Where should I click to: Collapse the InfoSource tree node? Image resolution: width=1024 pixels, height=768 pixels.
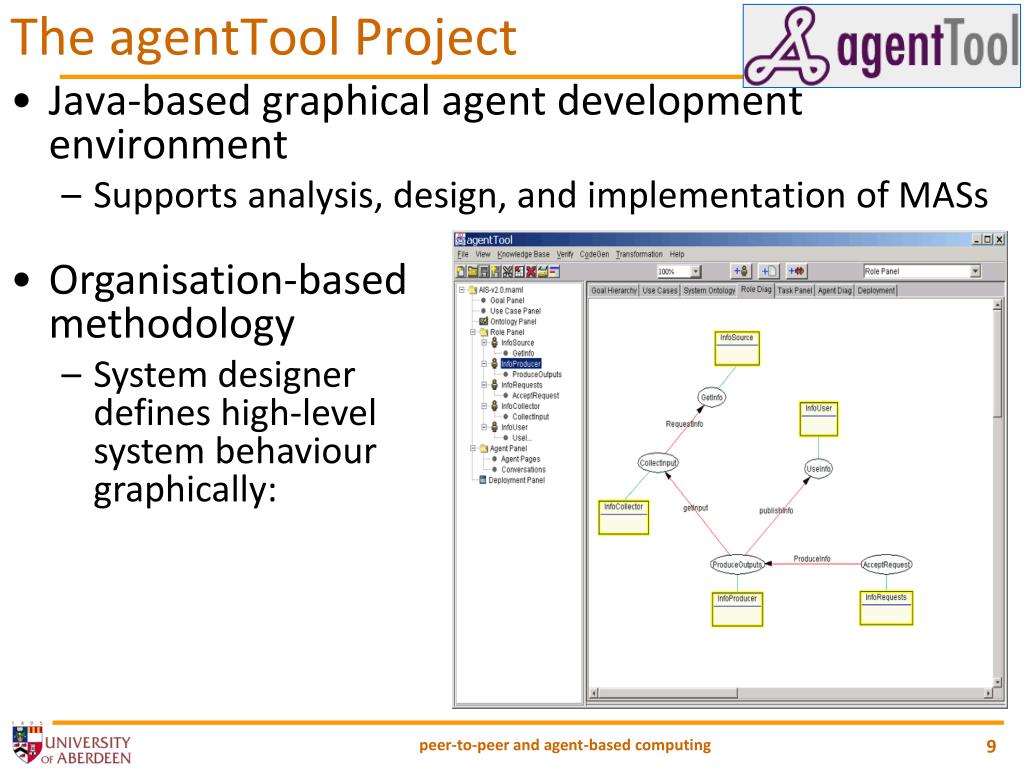click(x=484, y=342)
